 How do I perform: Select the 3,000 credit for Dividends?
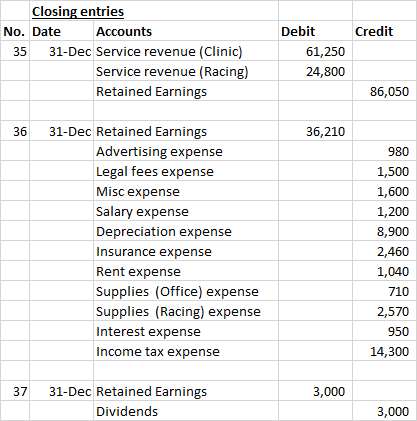pos(384,411)
